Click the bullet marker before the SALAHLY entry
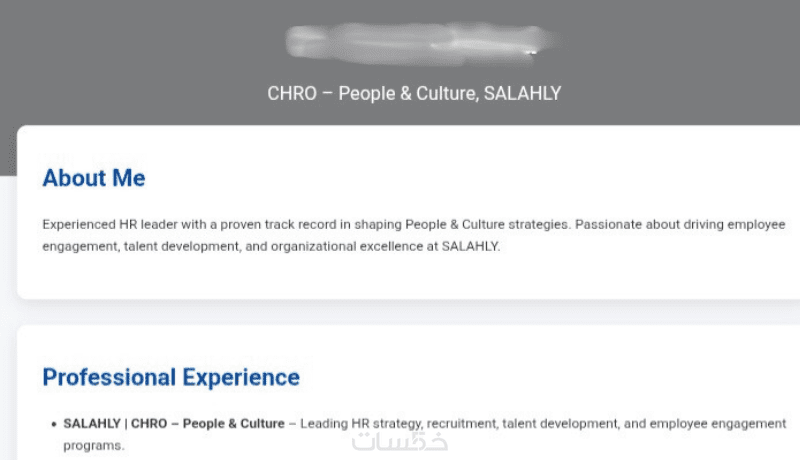This screenshot has height=460, width=800. [x=53, y=425]
